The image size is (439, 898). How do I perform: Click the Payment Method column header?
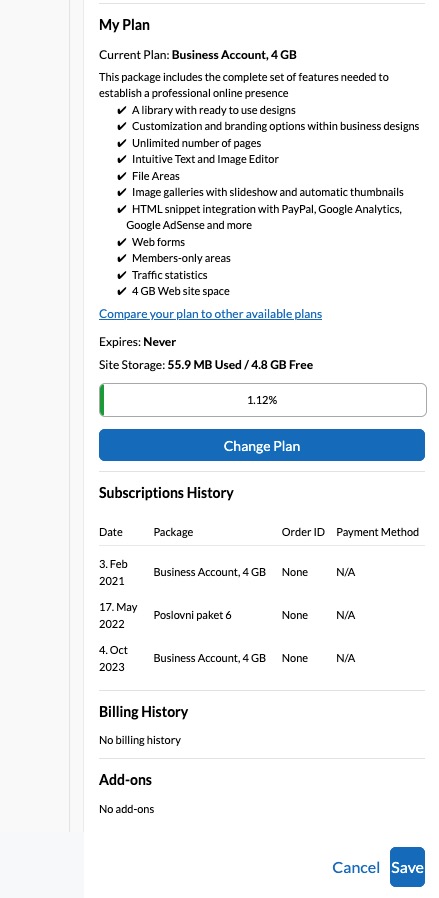click(x=377, y=532)
